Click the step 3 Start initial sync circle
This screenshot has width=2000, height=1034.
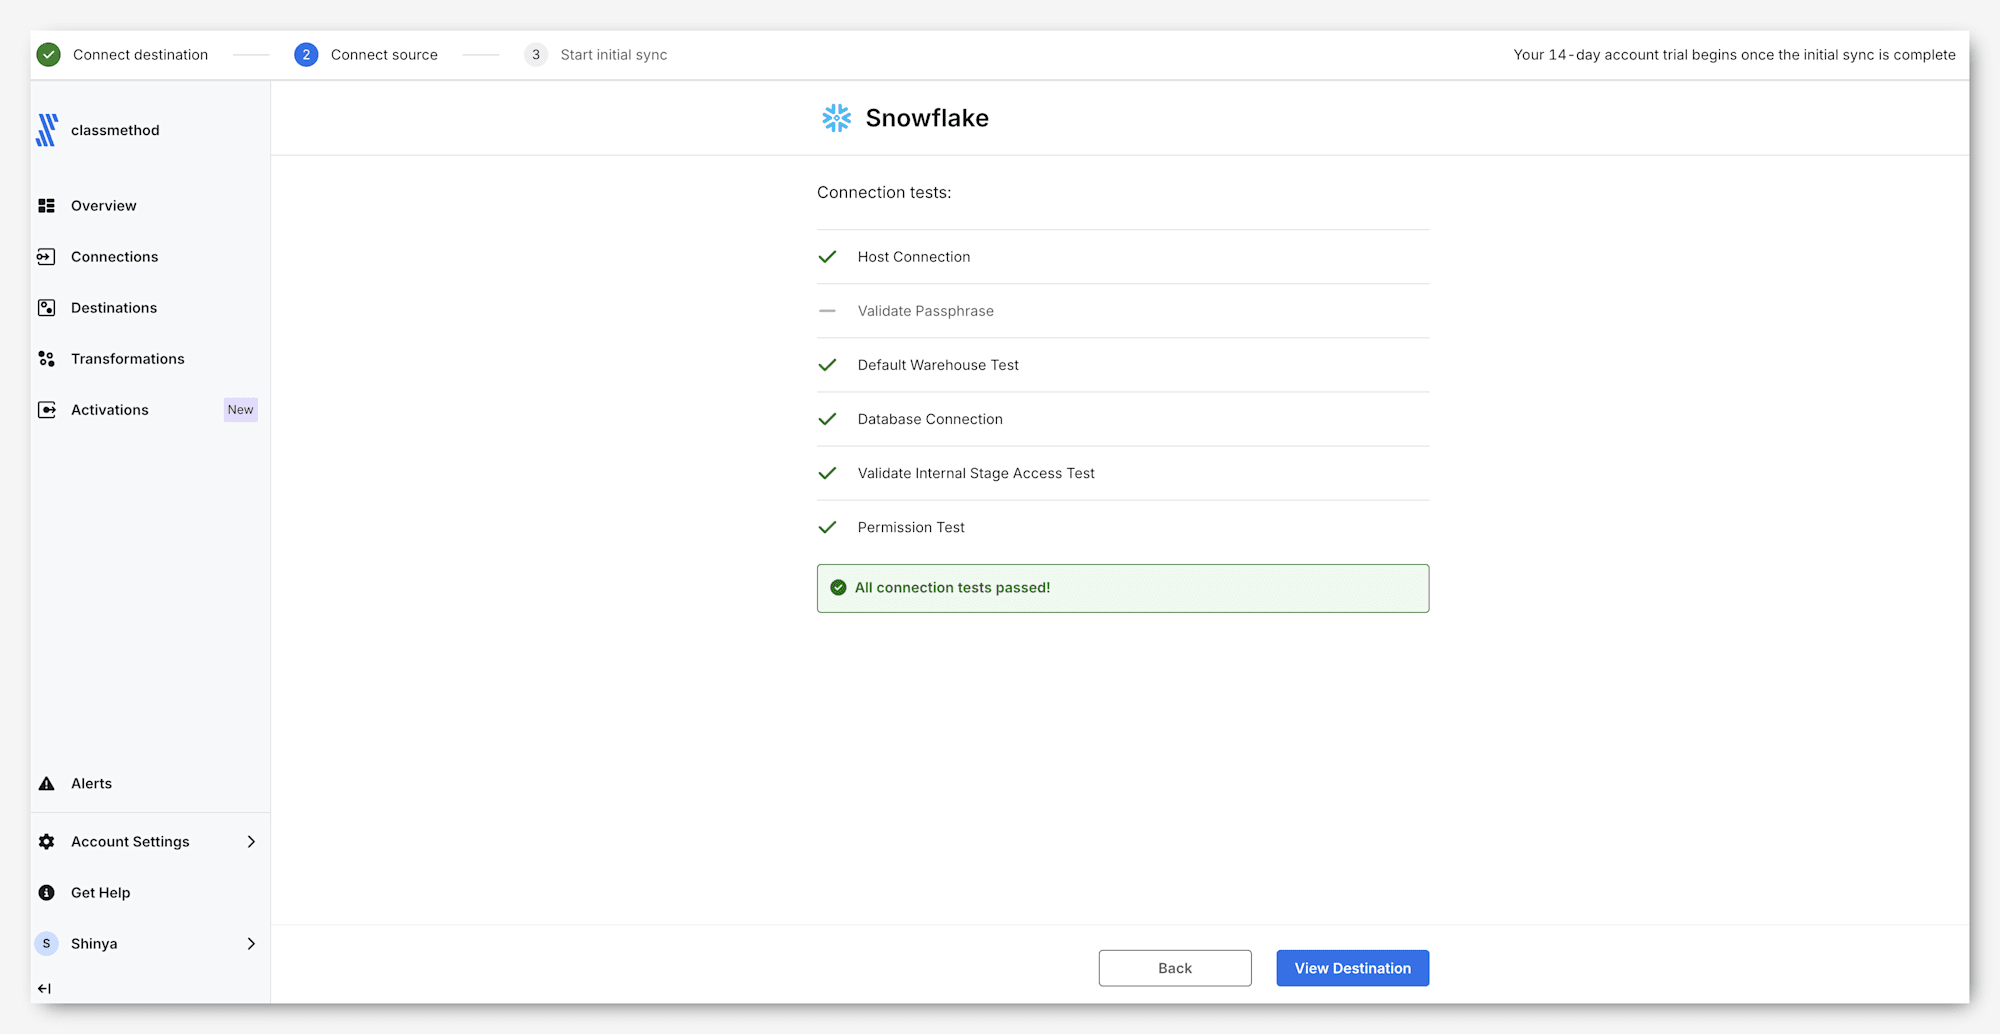click(x=536, y=55)
